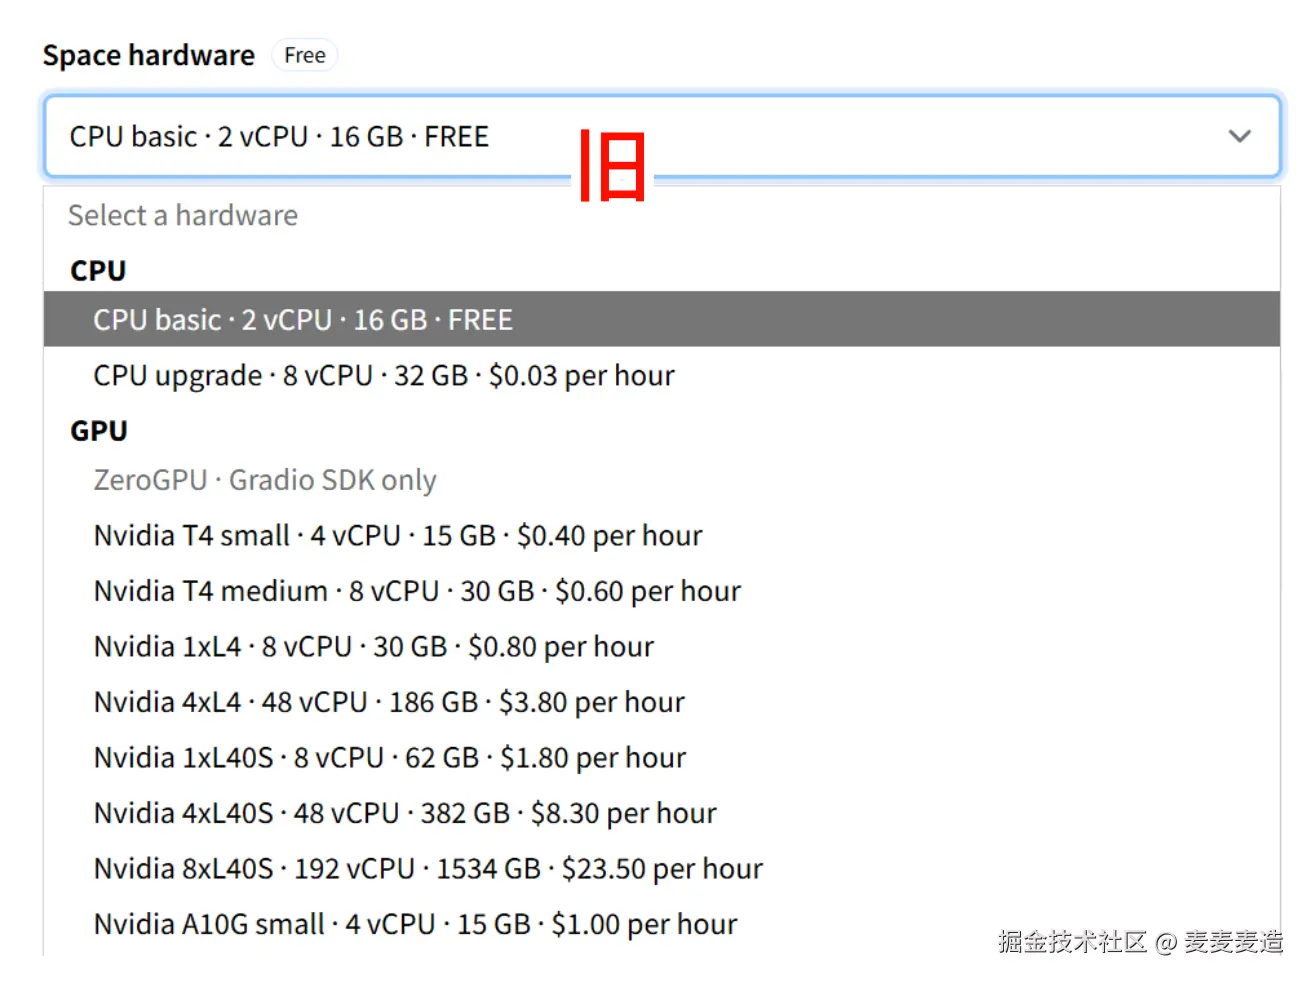Select Nvidia 4xL4 48 vCPU option

(x=661, y=702)
